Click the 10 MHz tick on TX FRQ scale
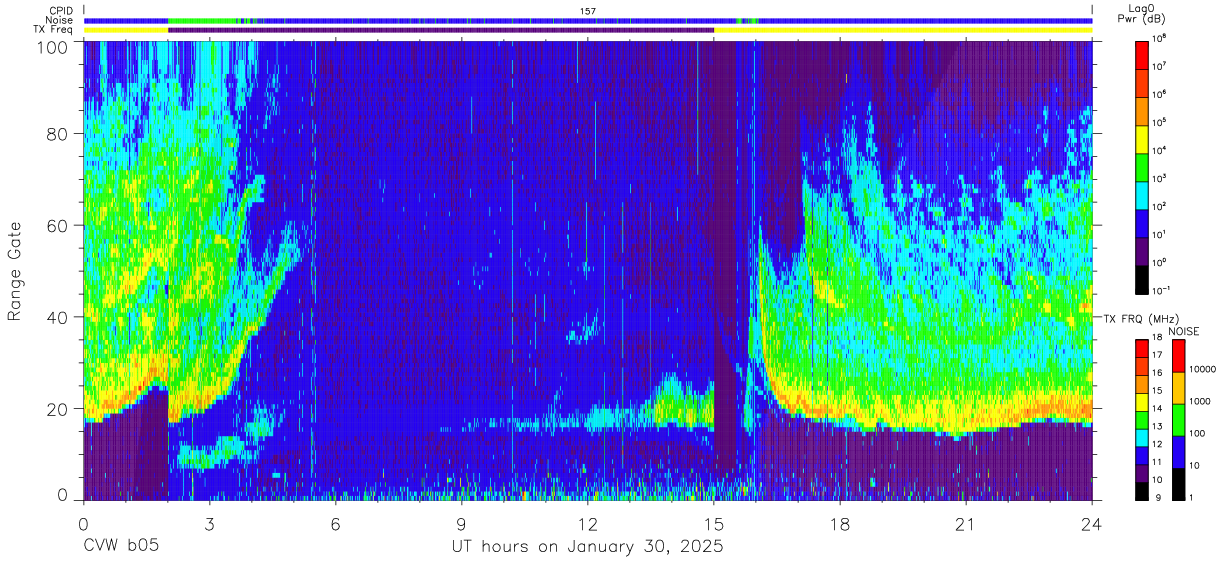Screen dimensions: 1228x567 (1157, 480)
